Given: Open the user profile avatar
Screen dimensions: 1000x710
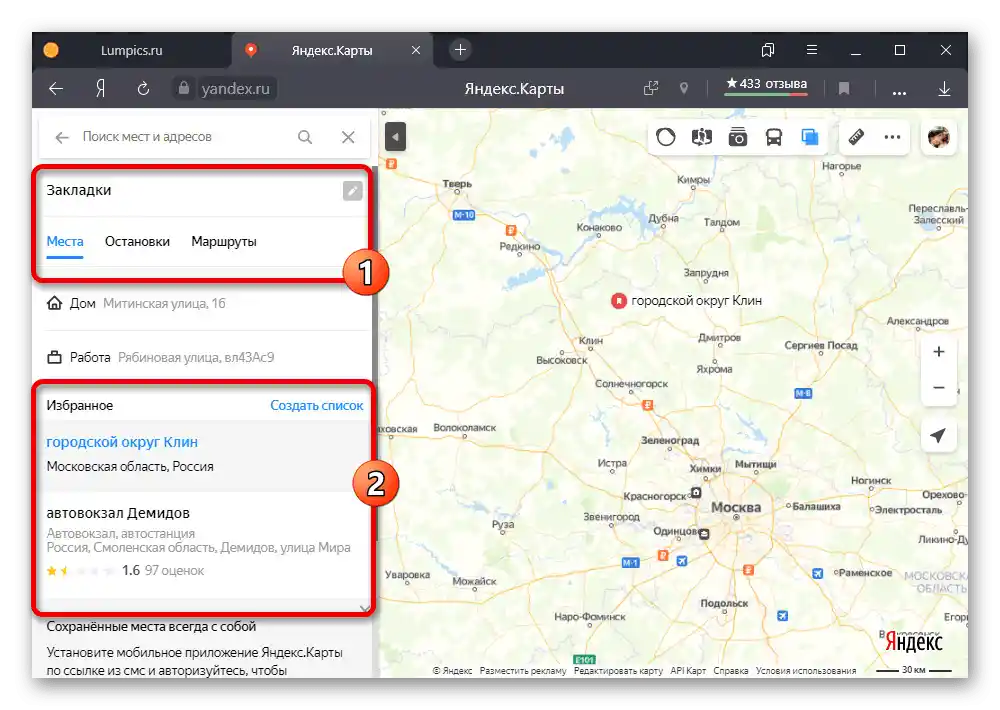Looking at the screenshot, I should (938, 137).
